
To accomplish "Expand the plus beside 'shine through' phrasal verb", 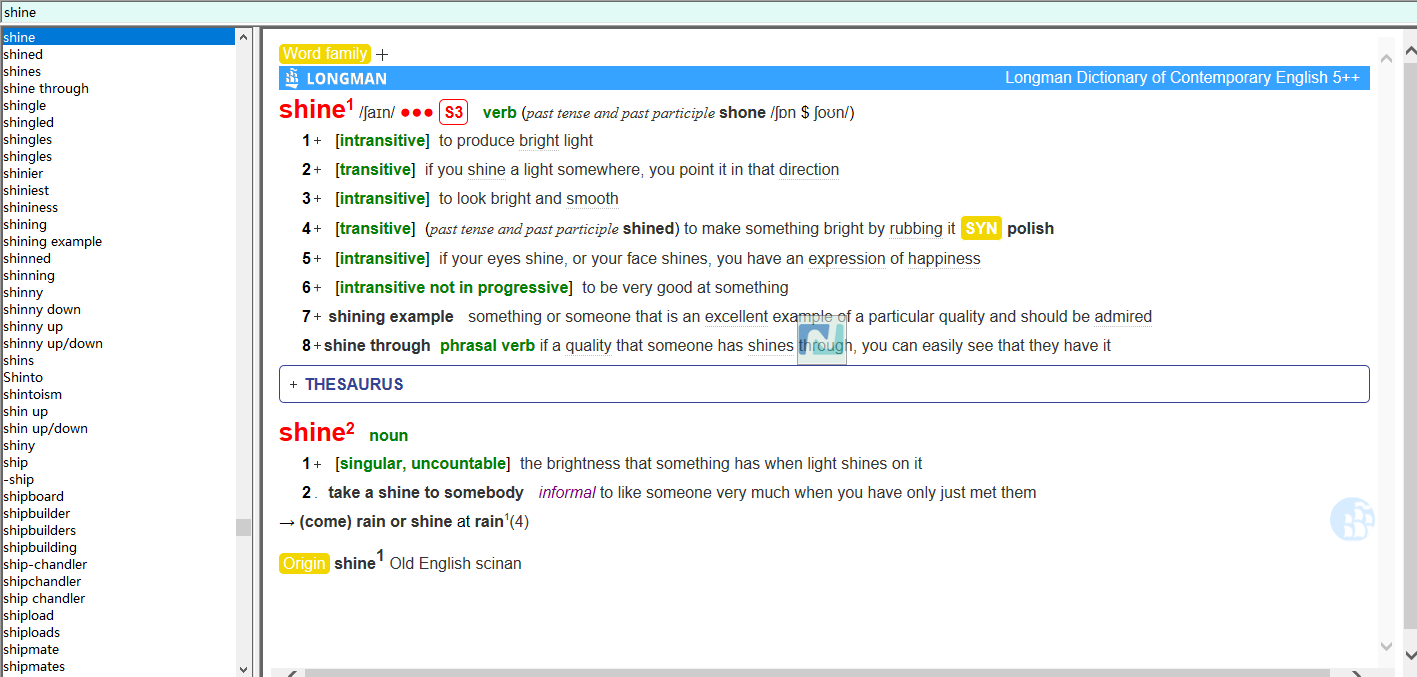I will 318,346.
